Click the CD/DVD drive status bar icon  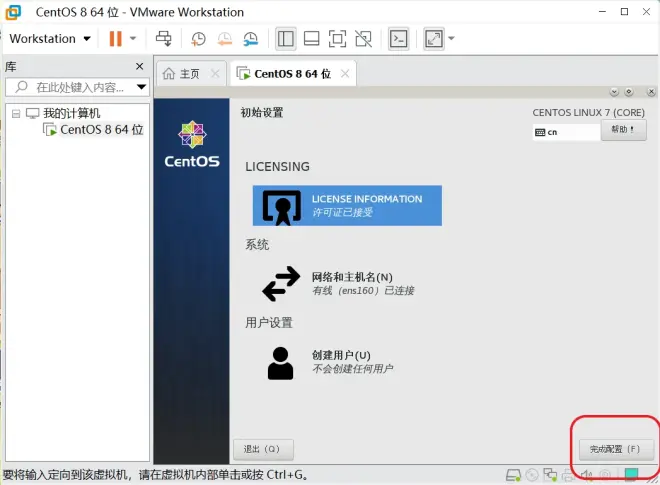coord(532,475)
